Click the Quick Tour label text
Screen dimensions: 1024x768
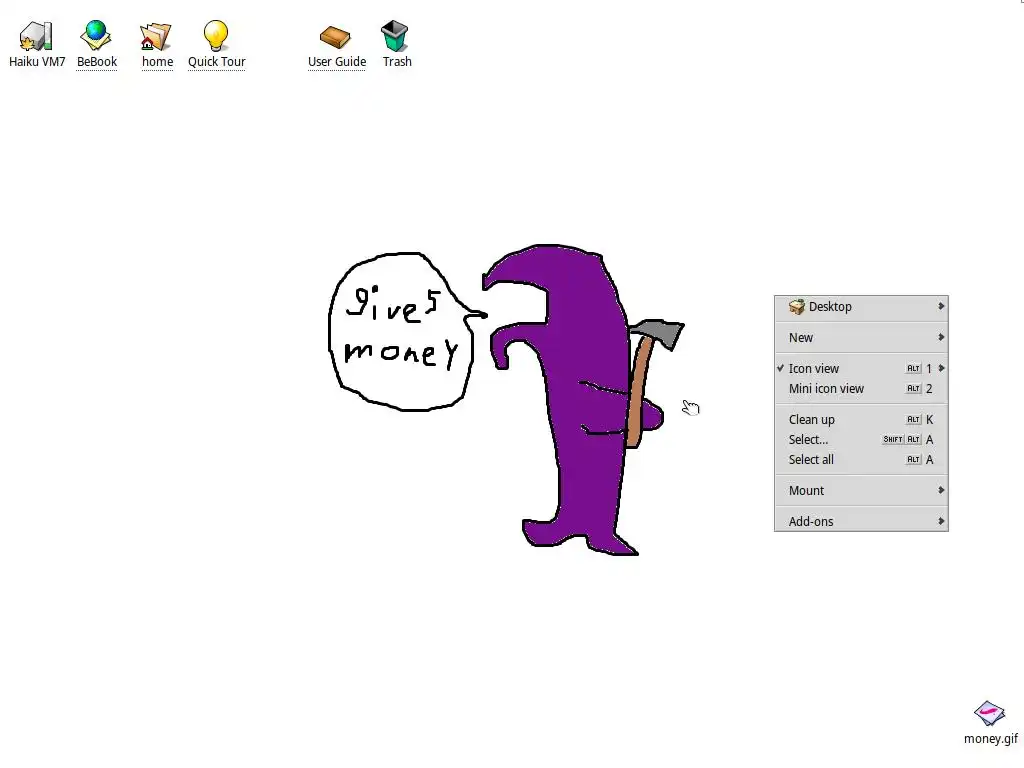point(217,61)
